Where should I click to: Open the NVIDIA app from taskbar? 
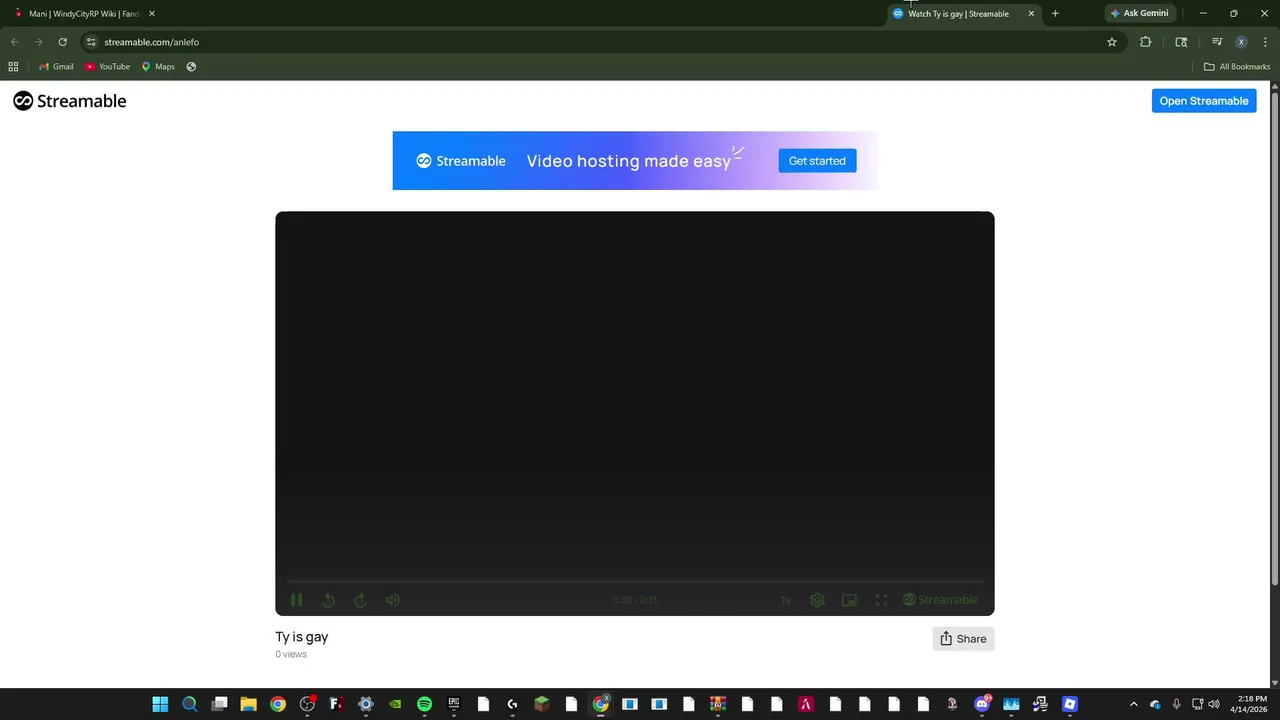395,704
